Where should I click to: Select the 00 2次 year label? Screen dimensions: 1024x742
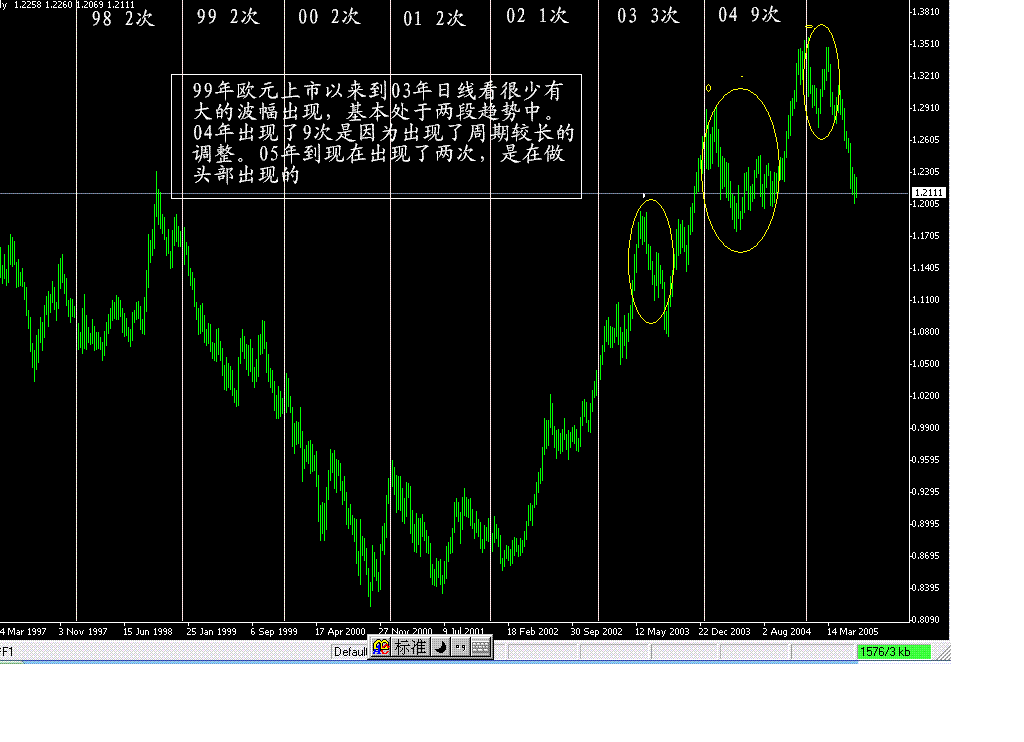coord(329,16)
